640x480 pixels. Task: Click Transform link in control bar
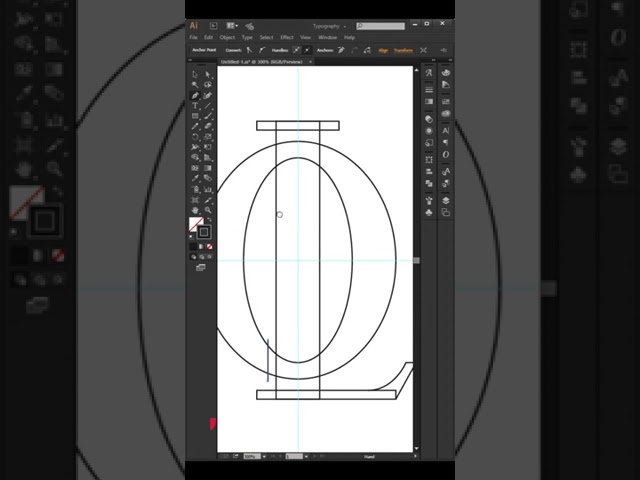coord(403,50)
